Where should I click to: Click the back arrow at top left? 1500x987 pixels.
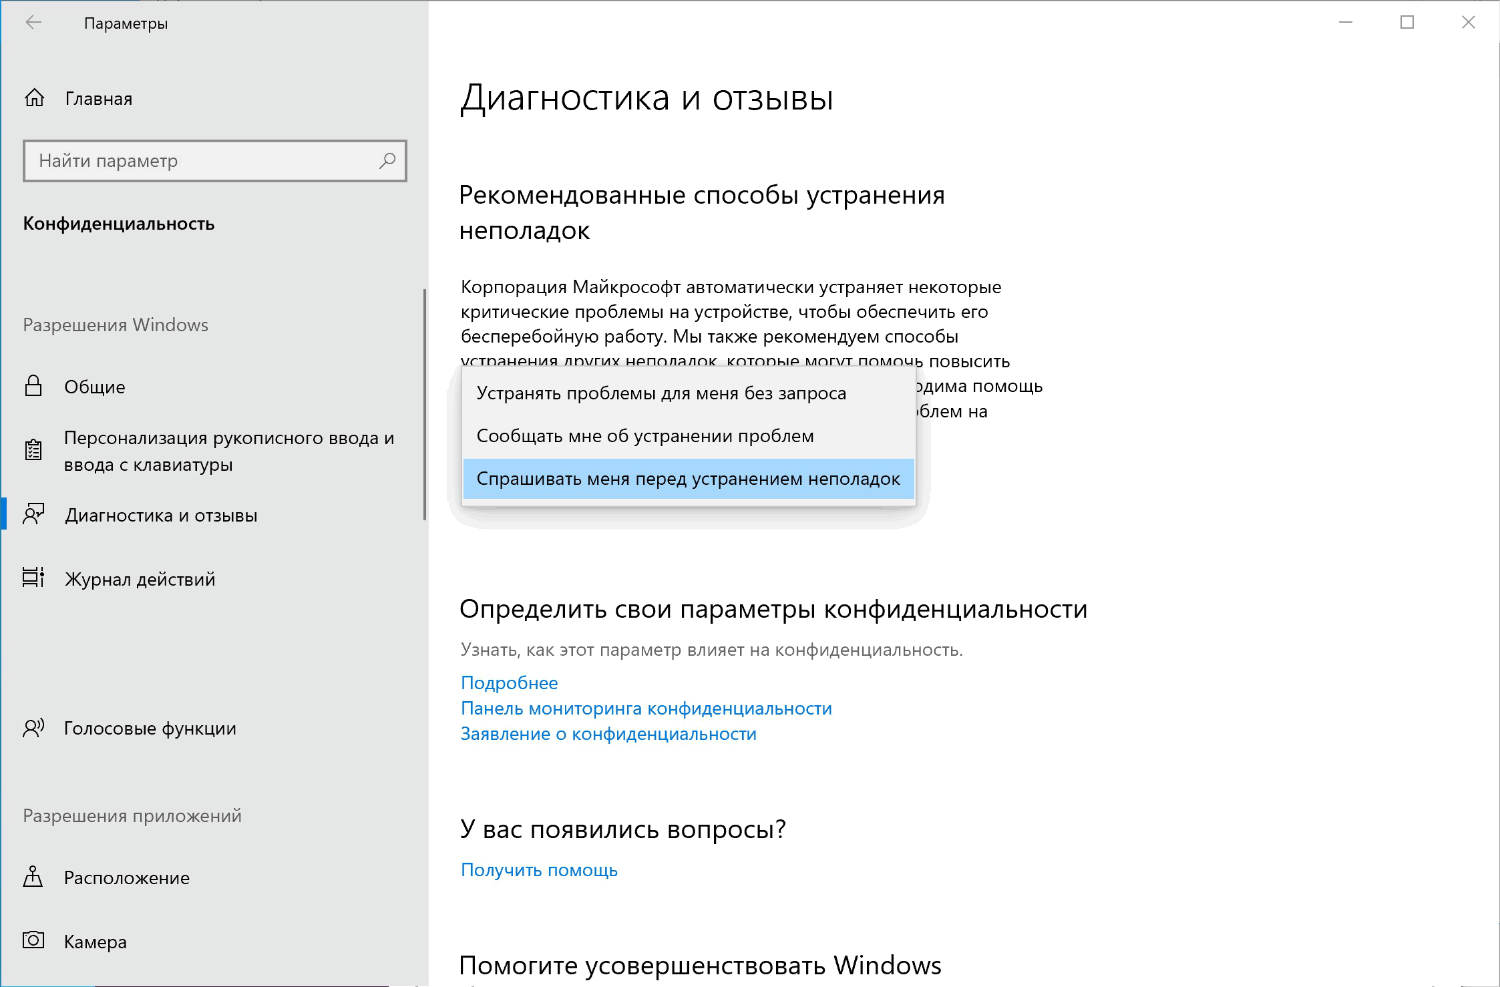pyautogui.click(x=32, y=22)
